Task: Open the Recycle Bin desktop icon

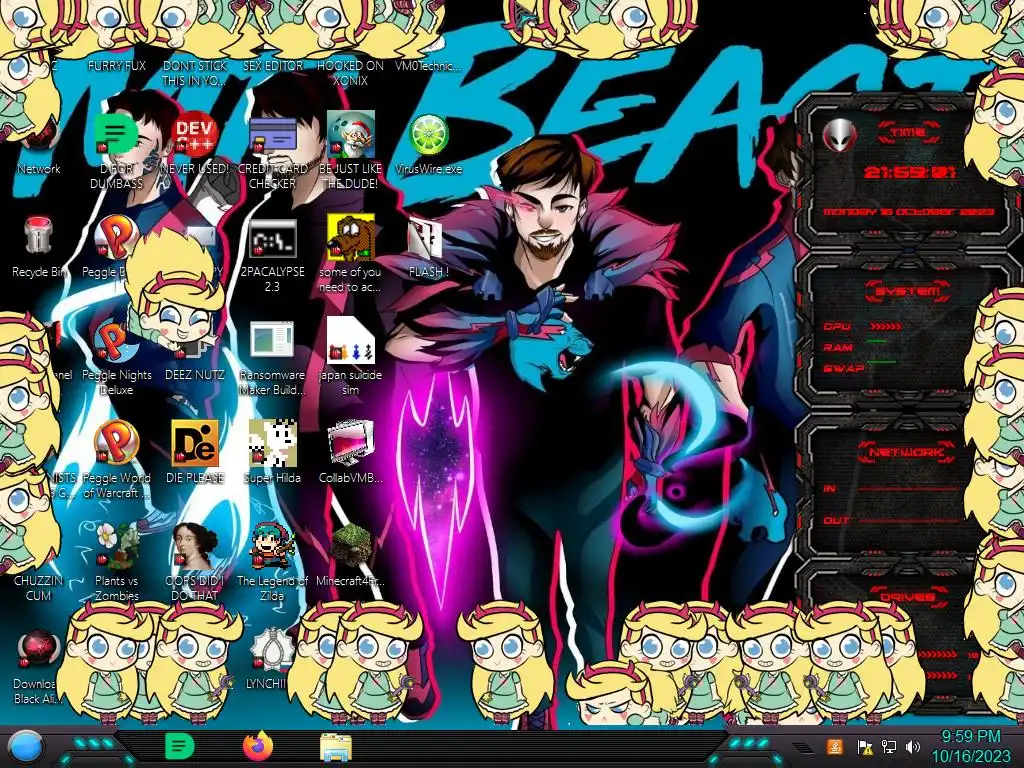Action: click(x=39, y=235)
